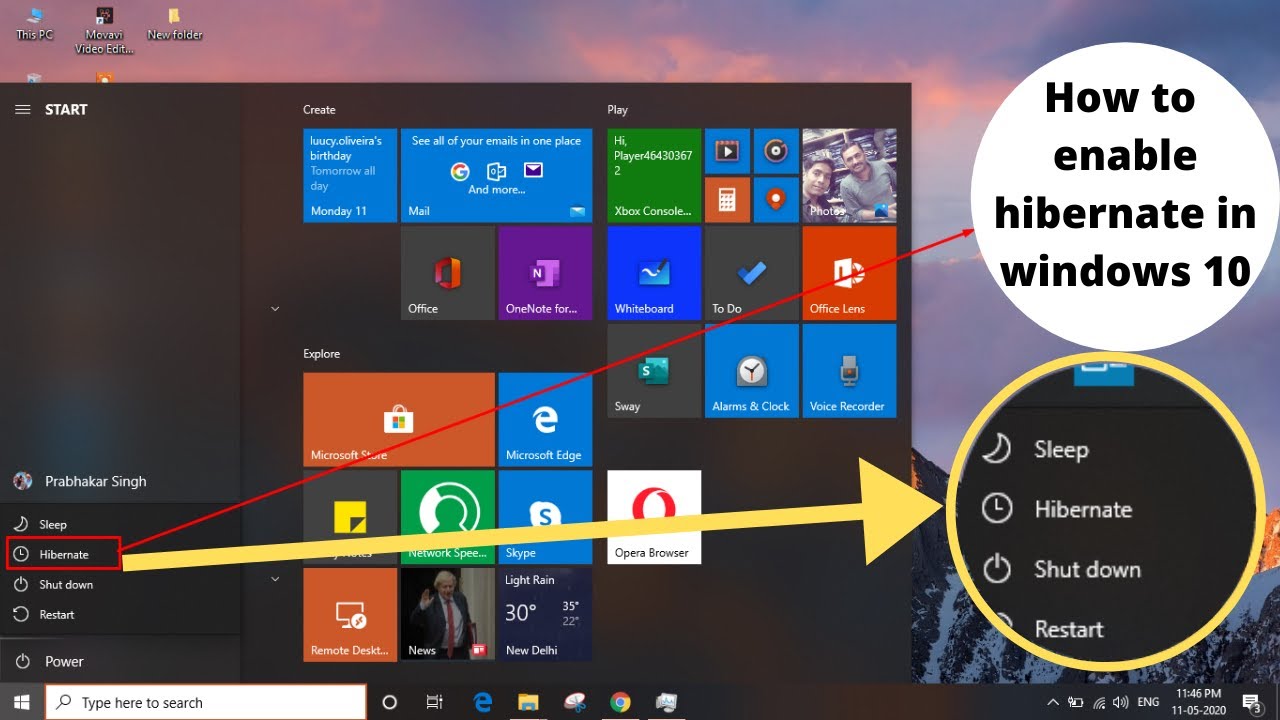This screenshot has width=1280, height=720.
Task: Open the News live tile
Action: pyautogui.click(x=448, y=616)
